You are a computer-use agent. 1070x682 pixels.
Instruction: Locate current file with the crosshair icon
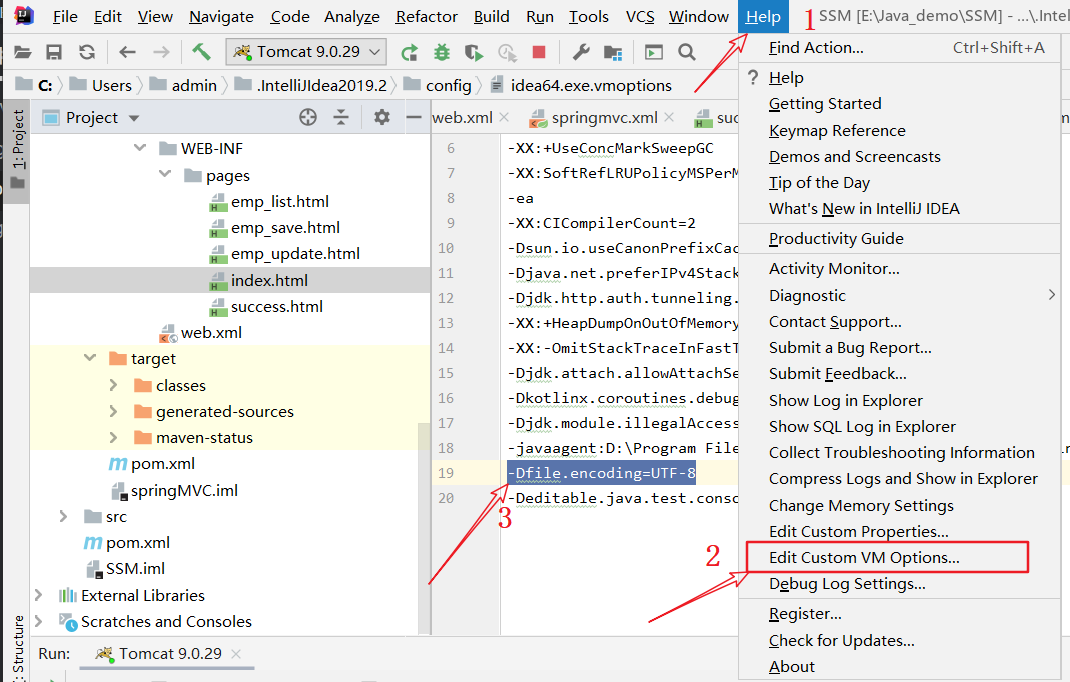(x=308, y=117)
